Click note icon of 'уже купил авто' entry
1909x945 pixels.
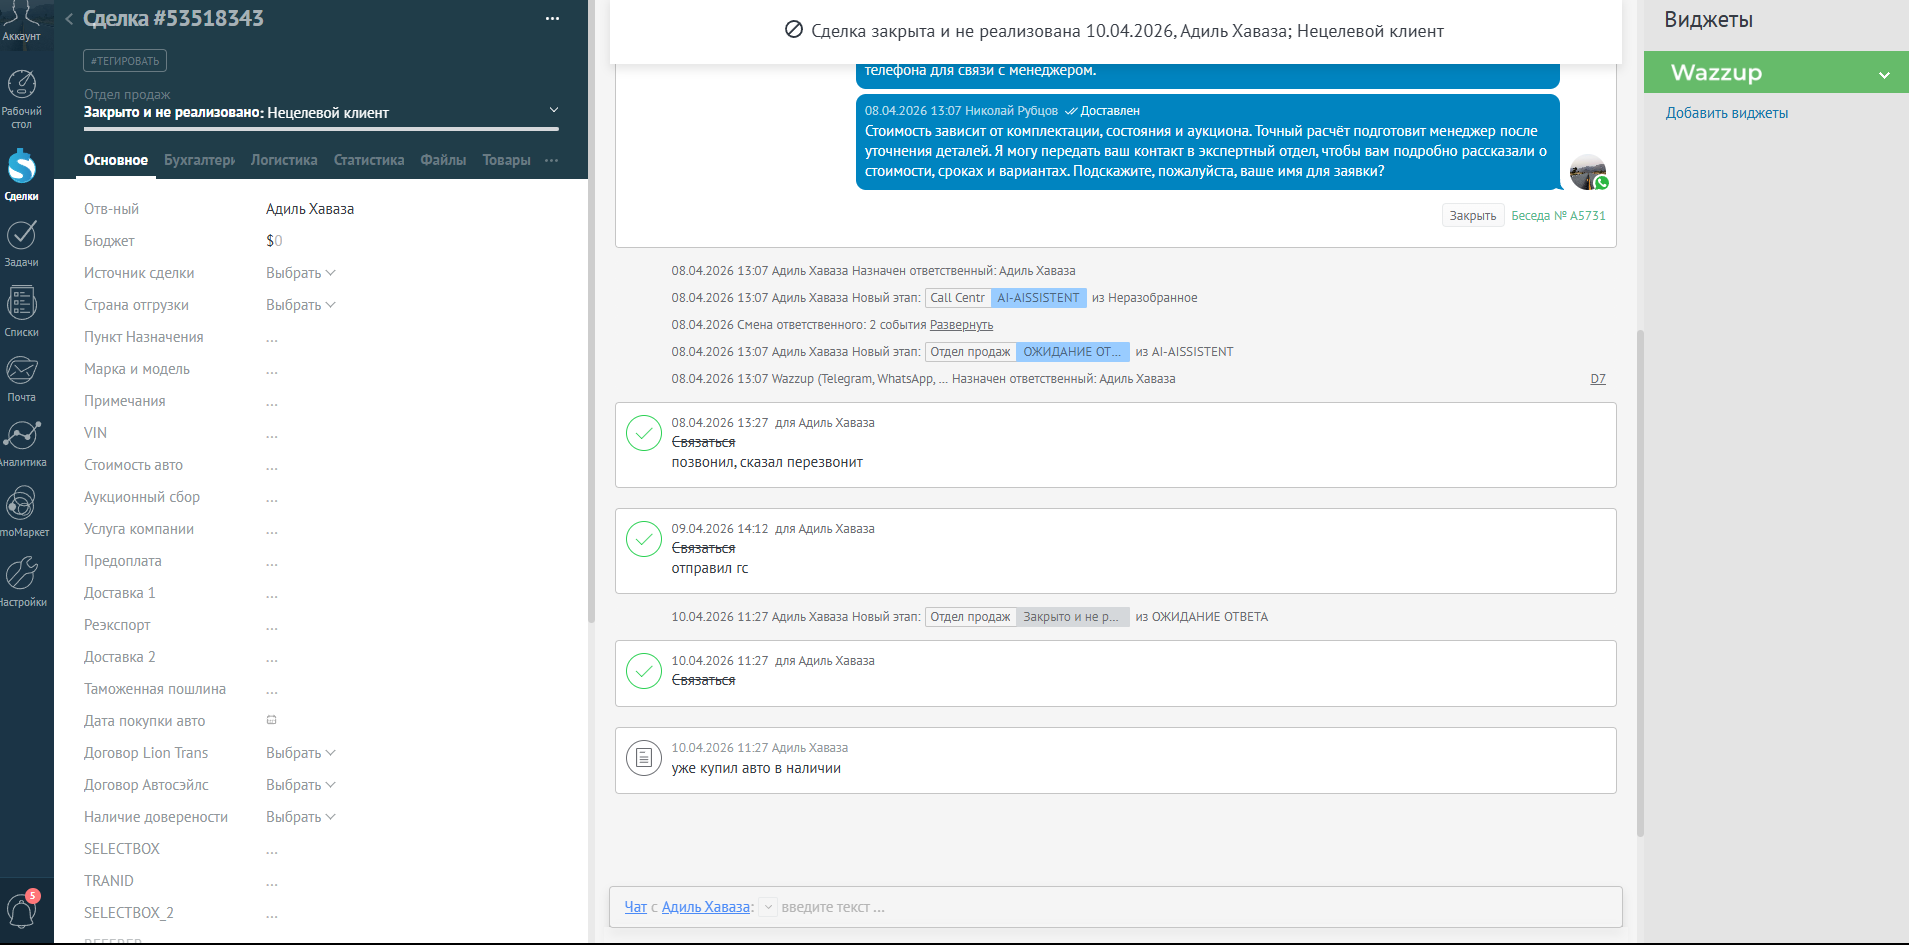click(643, 758)
